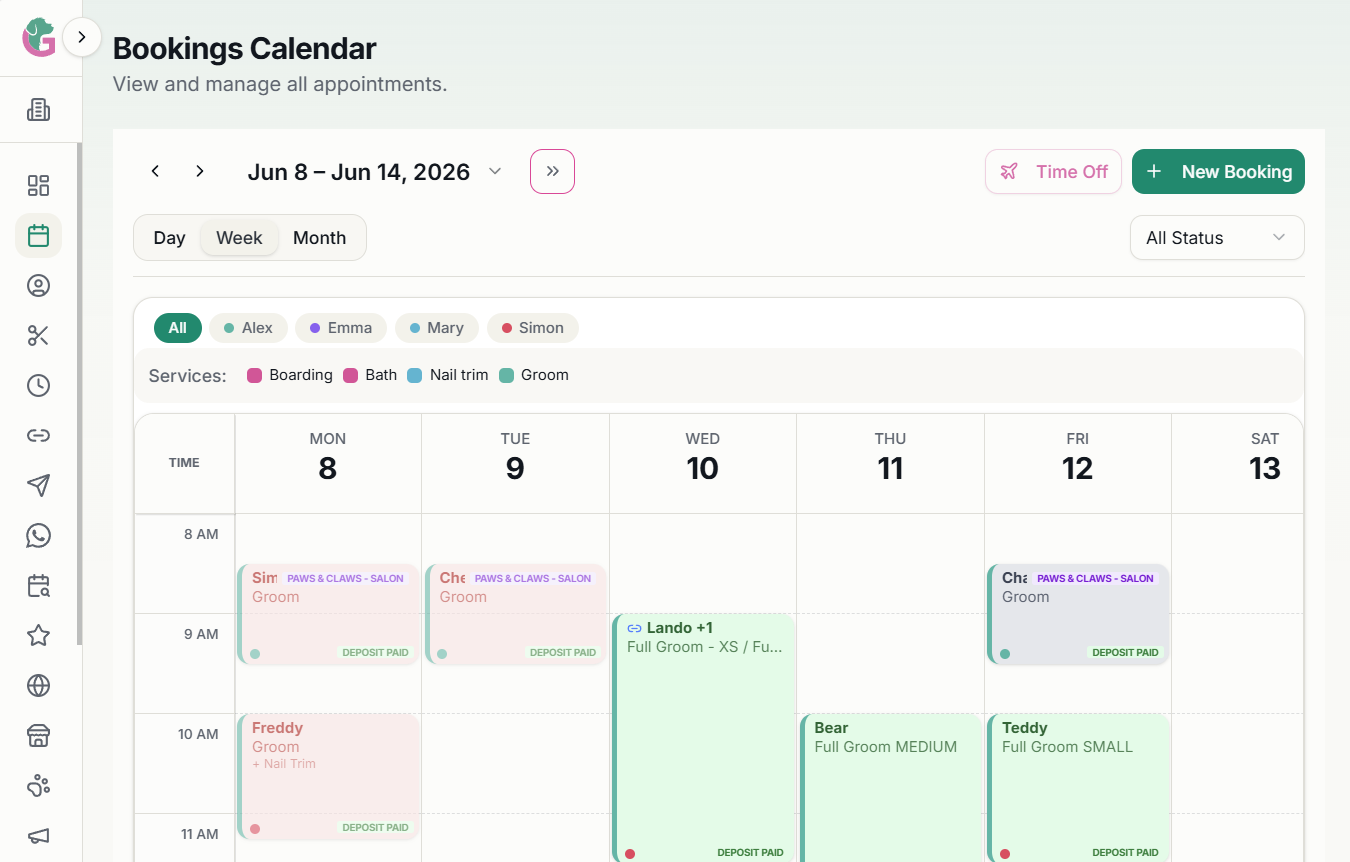Click the double-chevron jump forward button

552,171
